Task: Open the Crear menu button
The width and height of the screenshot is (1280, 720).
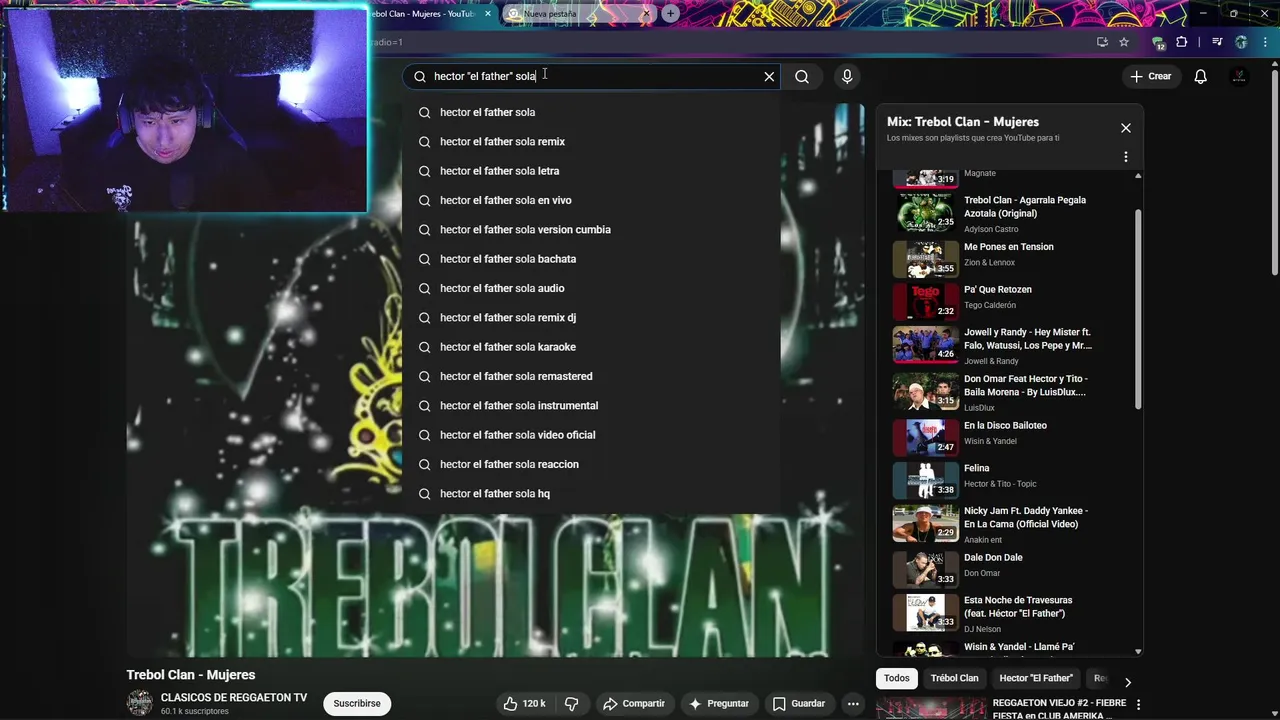Action: (x=1150, y=76)
